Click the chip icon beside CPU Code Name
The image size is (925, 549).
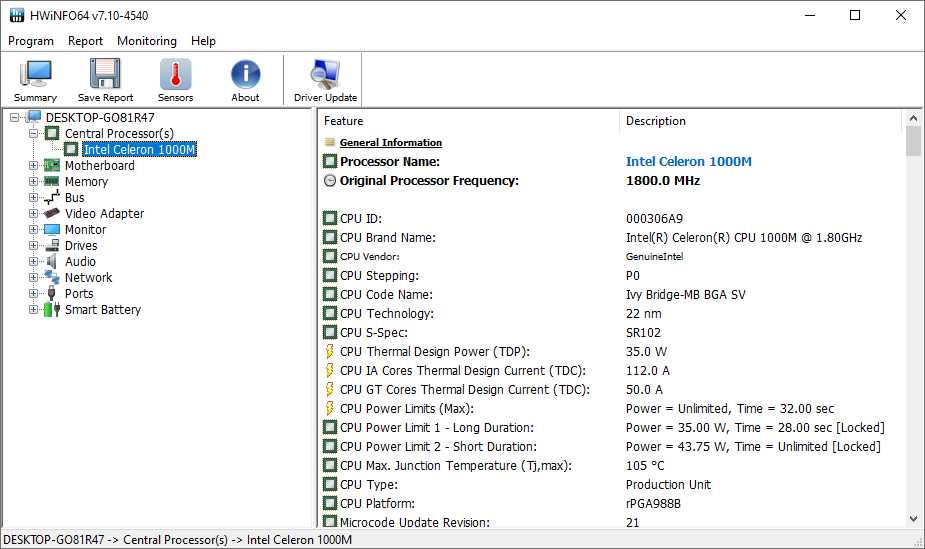[330, 294]
